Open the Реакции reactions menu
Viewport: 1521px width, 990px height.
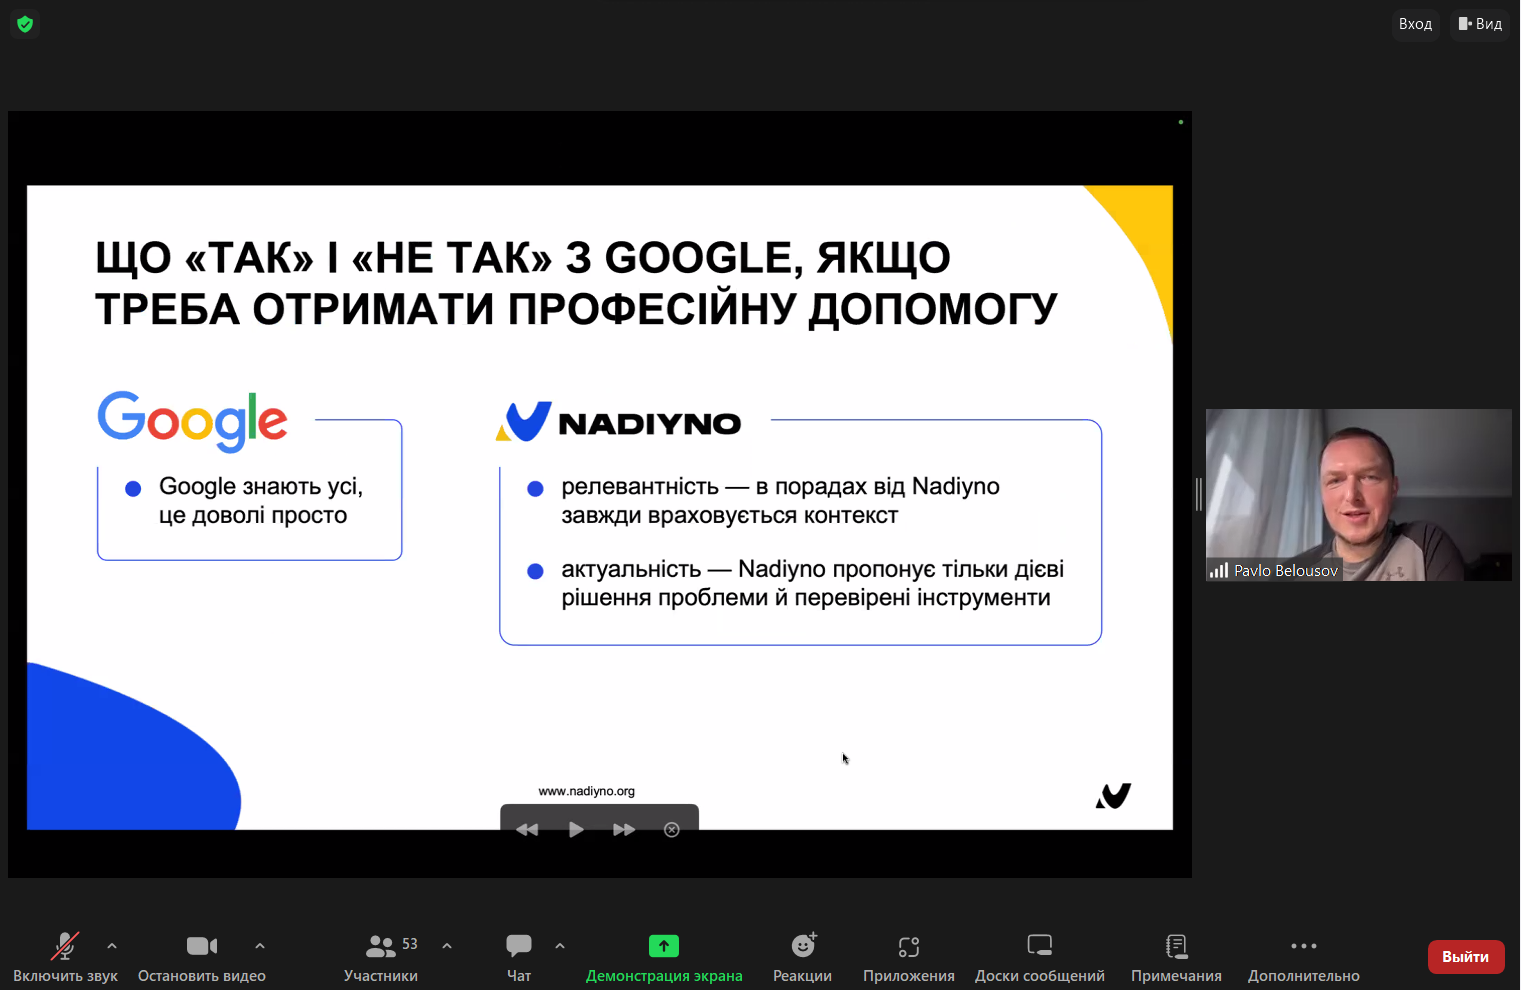pos(802,957)
